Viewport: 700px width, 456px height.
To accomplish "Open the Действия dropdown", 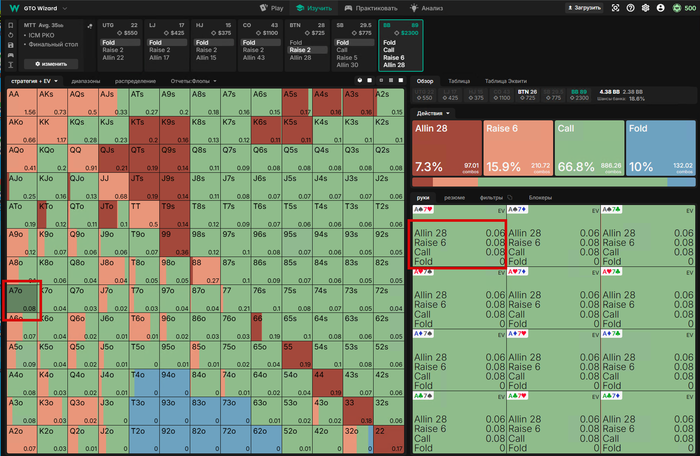I will [433, 113].
